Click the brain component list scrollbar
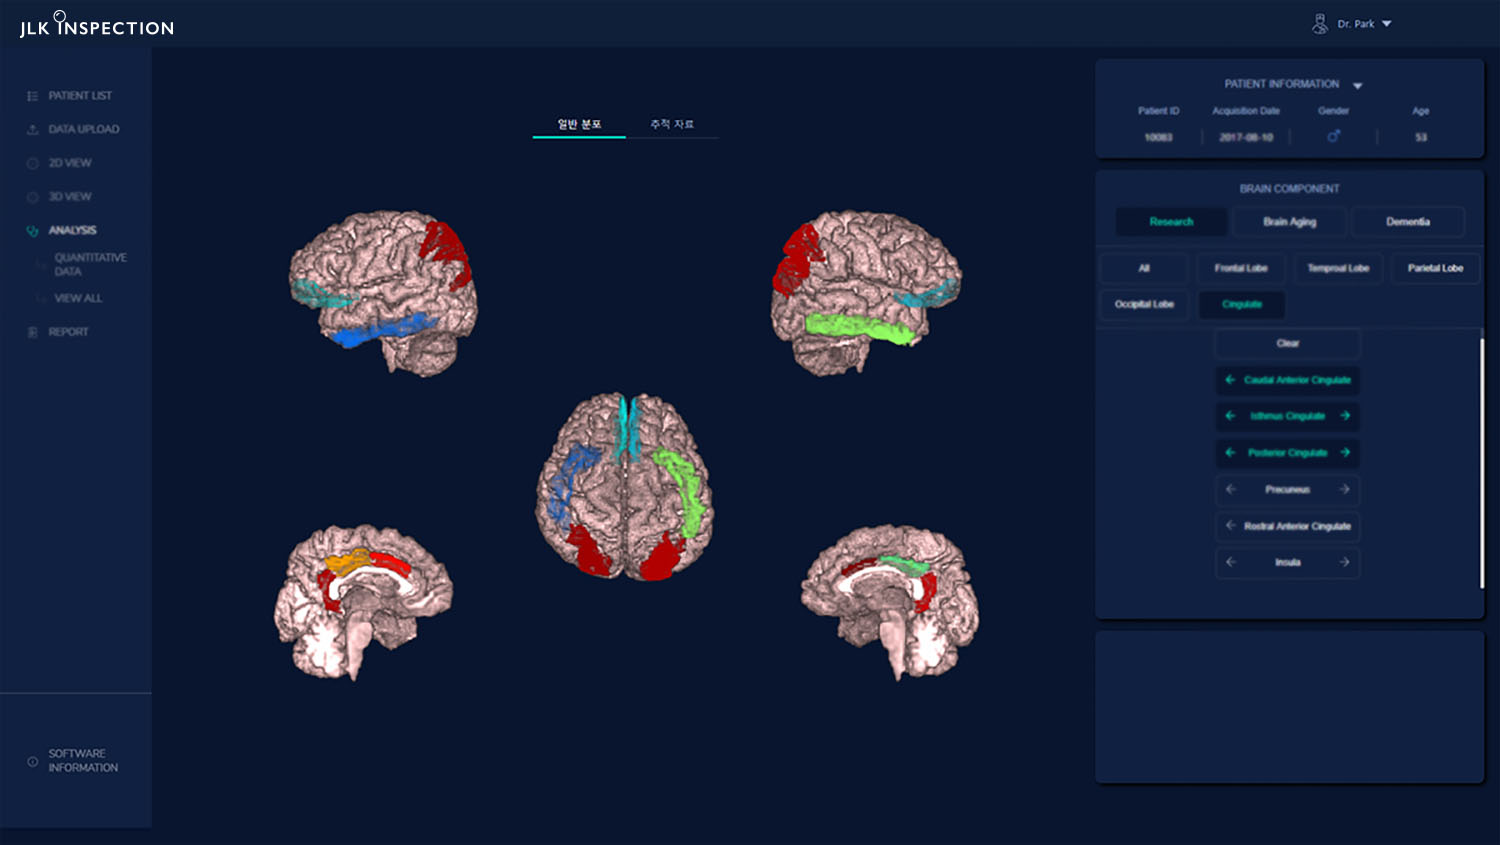Image resolution: width=1500 pixels, height=845 pixels. pos(1482,463)
